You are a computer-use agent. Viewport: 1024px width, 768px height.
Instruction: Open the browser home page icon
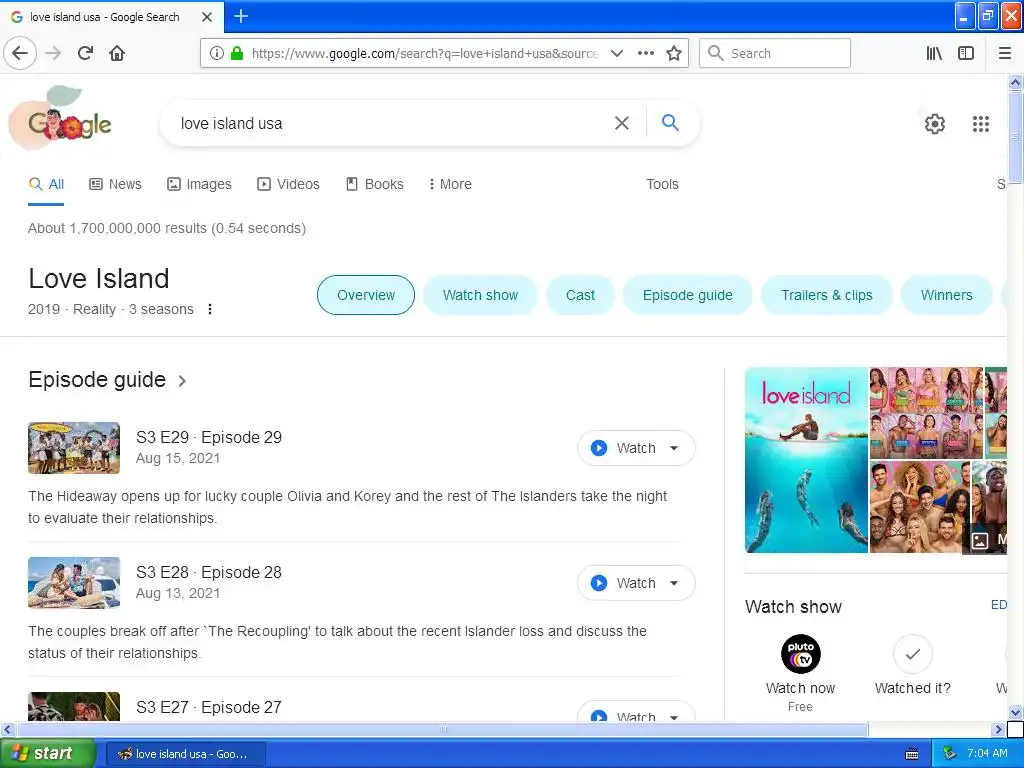click(x=117, y=54)
